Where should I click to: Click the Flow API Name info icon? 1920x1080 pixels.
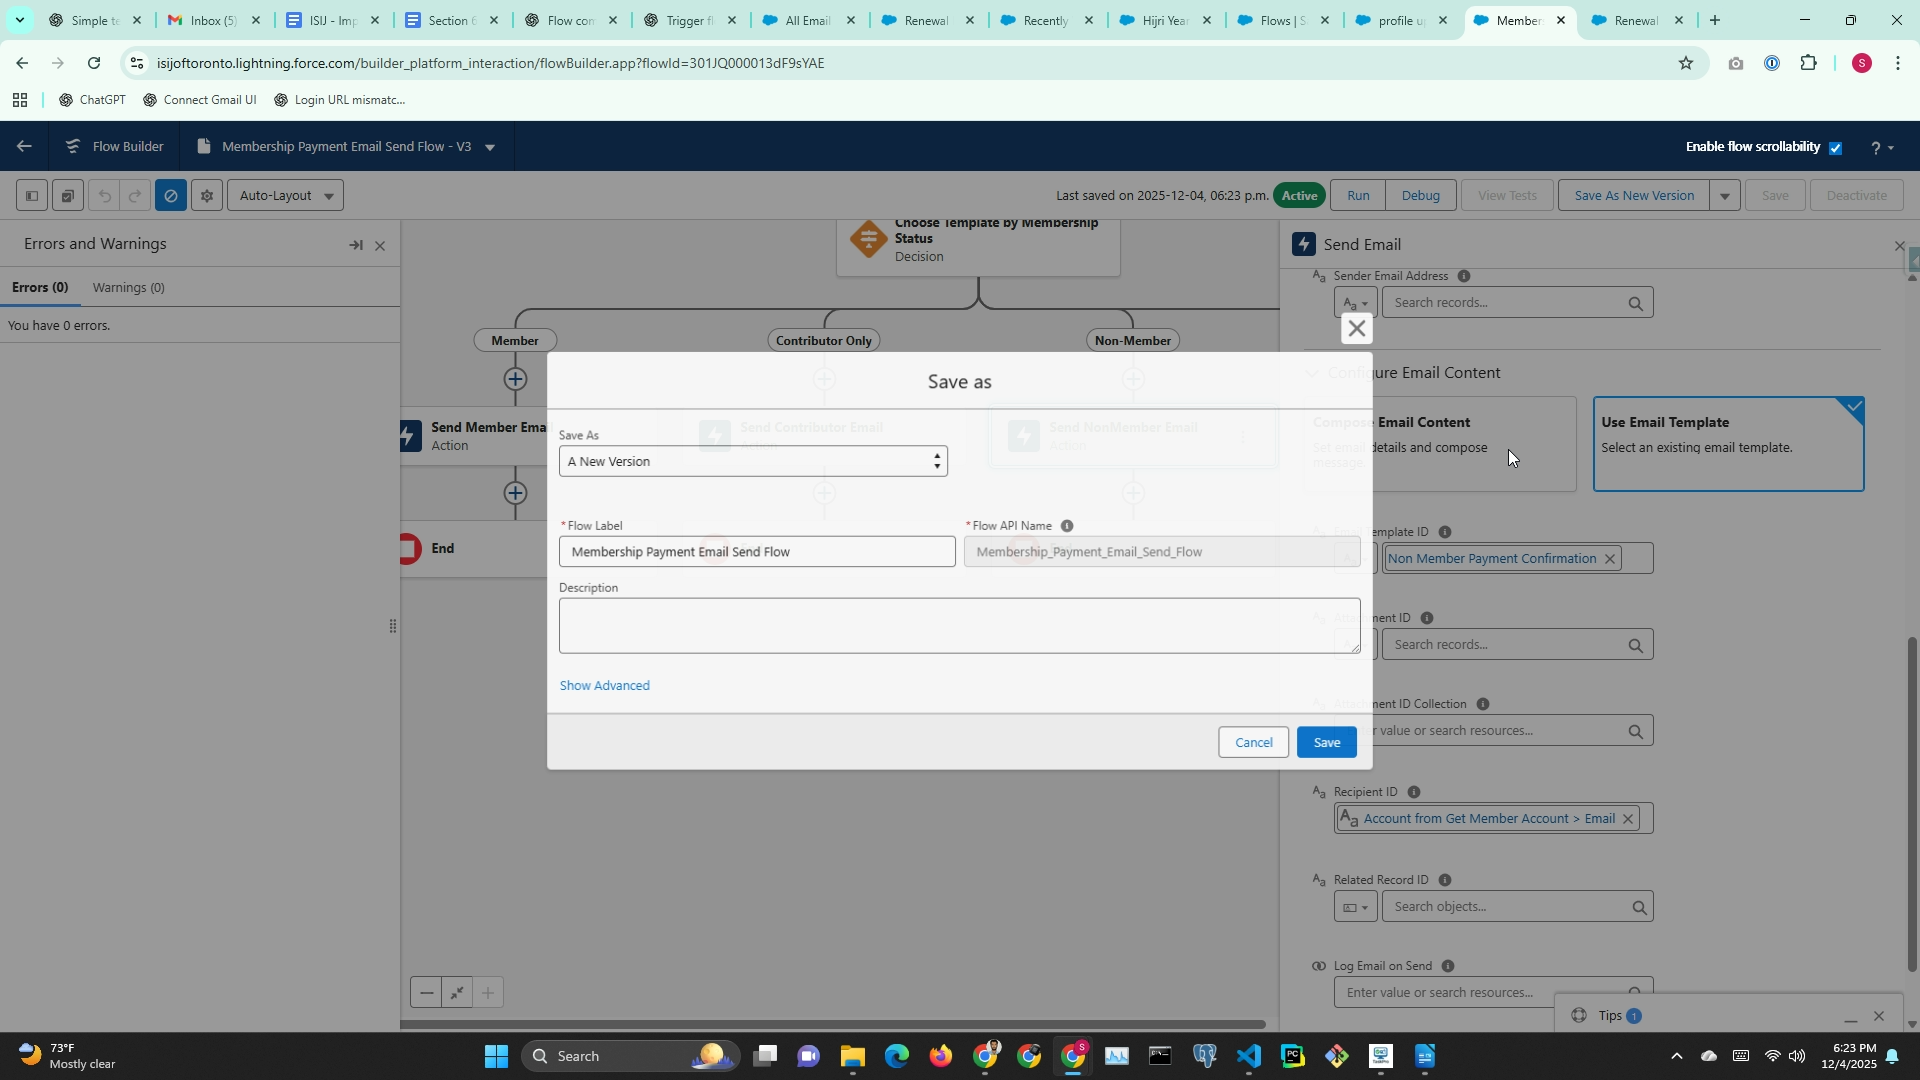click(x=1067, y=526)
